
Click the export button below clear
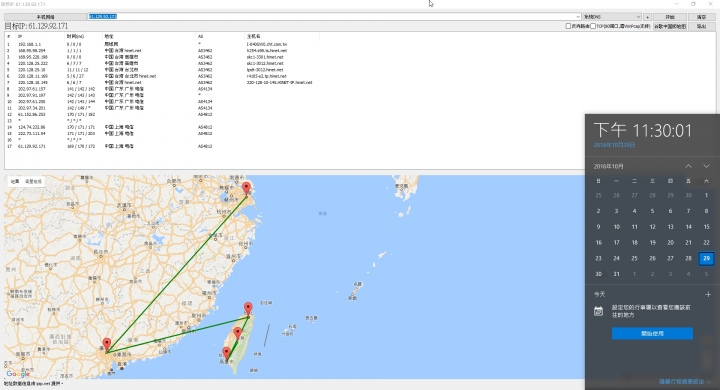coord(701,26)
